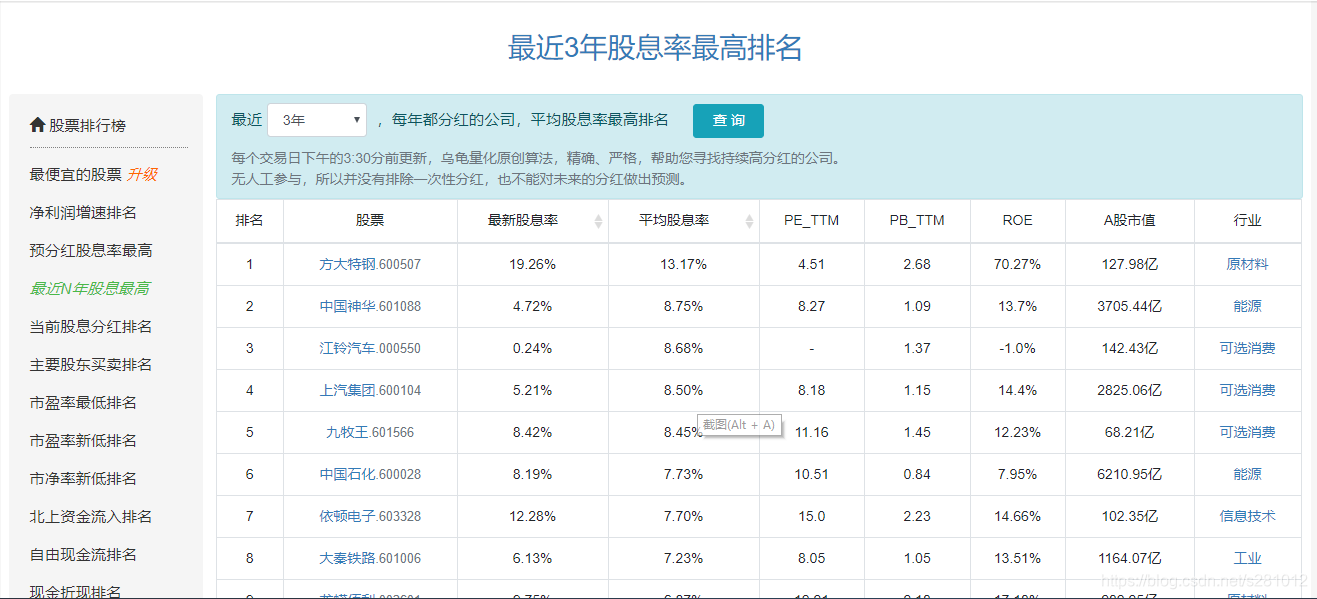The height and width of the screenshot is (599, 1317).
Task: Click the PE_TTM column header
Action: click(812, 220)
